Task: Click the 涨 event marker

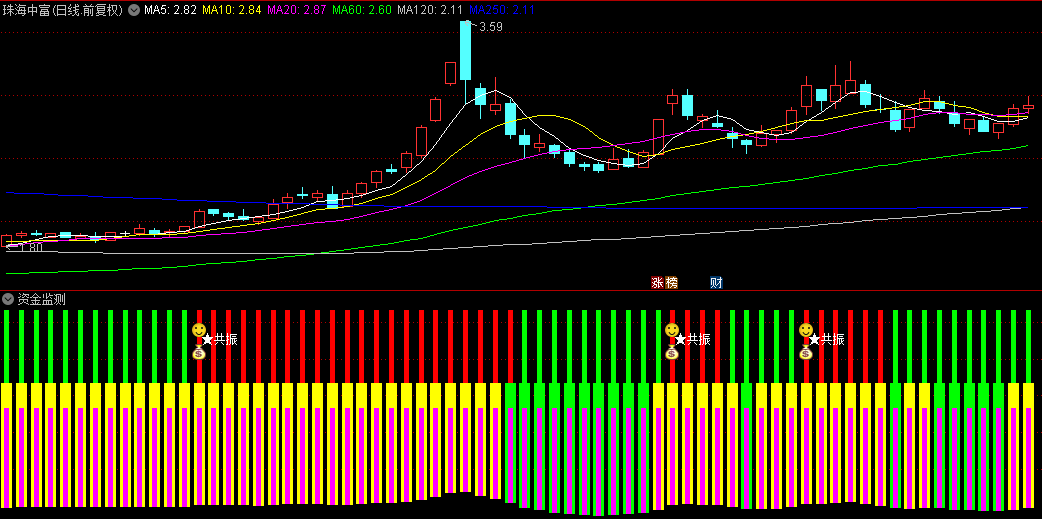Action: pyautogui.click(x=657, y=282)
